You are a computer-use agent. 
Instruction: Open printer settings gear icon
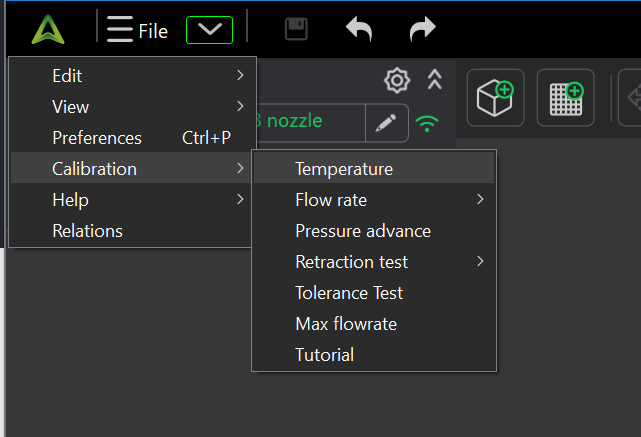click(x=397, y=80)
